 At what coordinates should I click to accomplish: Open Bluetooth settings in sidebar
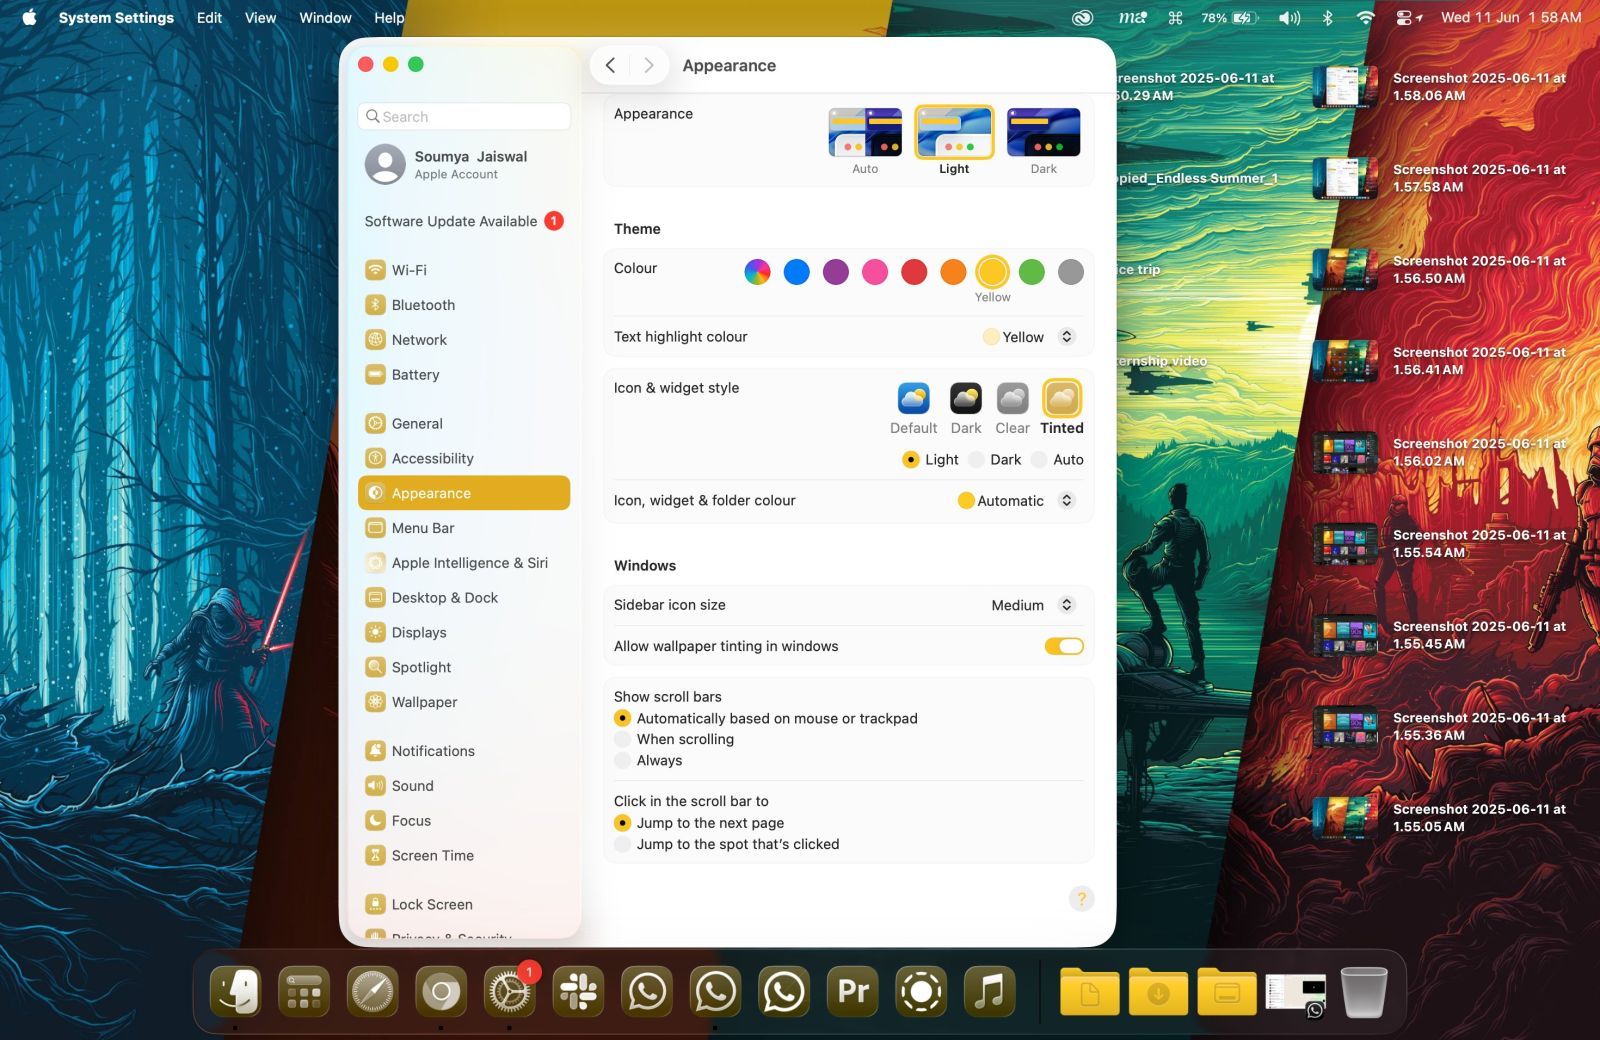pyautogui.click(x=464, y=305)
